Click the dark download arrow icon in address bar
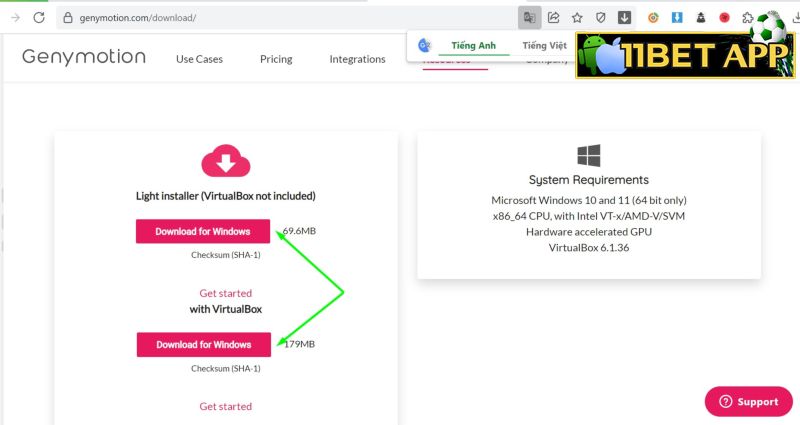This screenshot has height=425, width=800. 624,18
